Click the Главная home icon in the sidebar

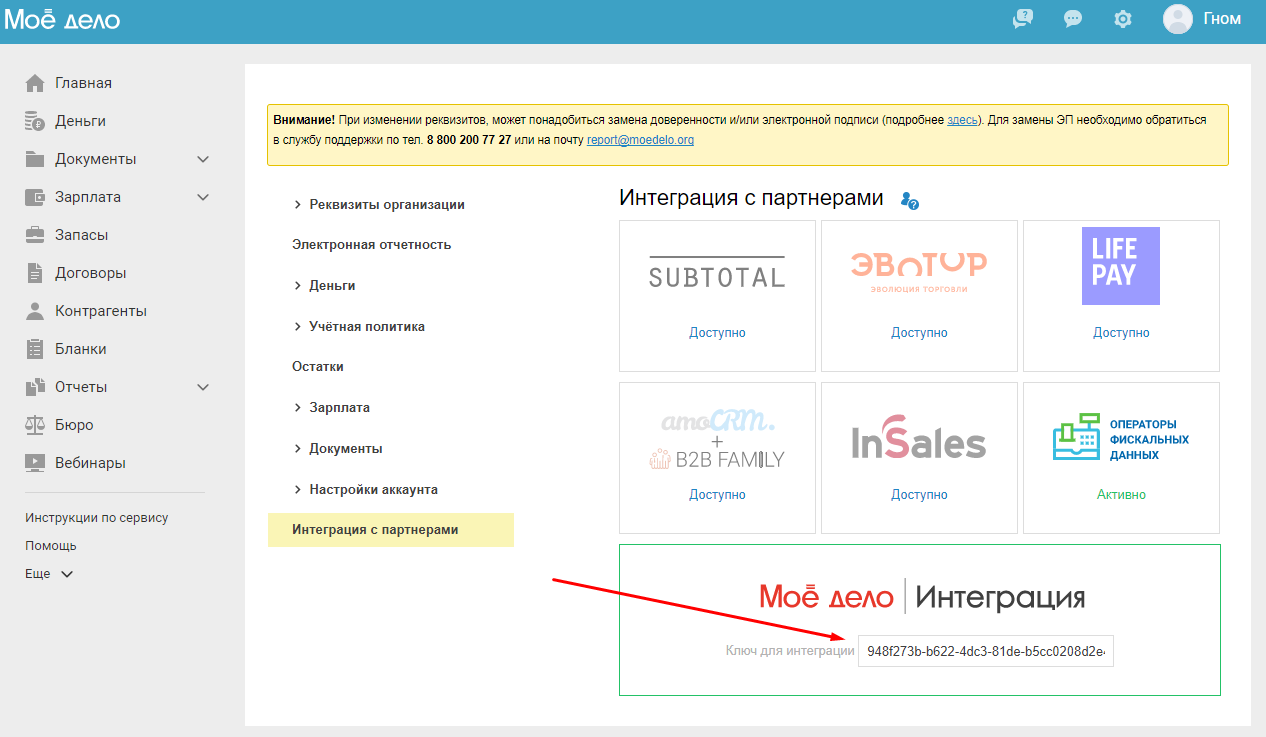[x=35, y=83]
